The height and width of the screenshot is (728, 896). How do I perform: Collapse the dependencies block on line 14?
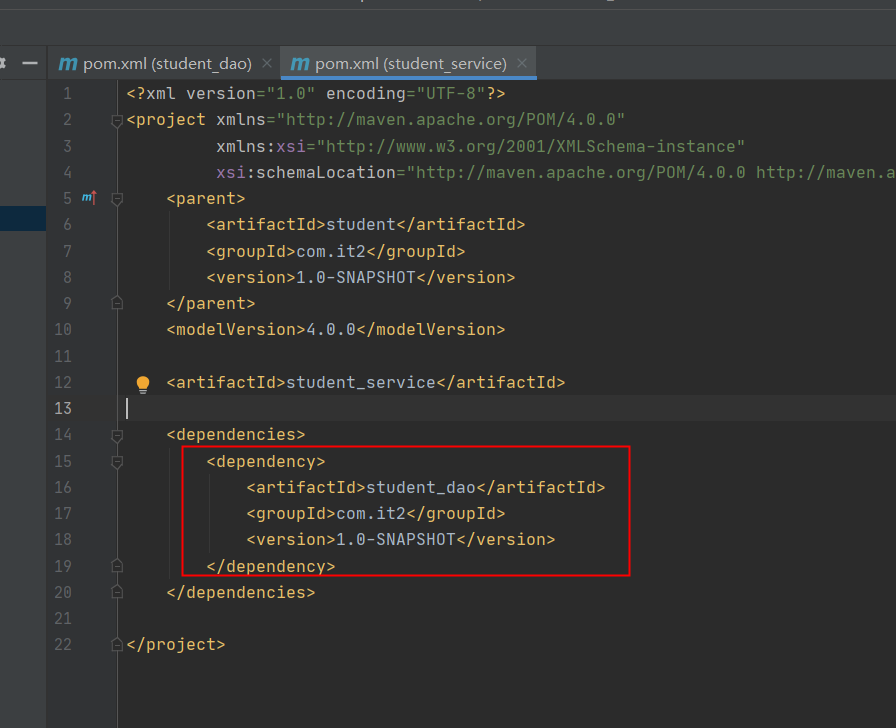coord(117,435)
